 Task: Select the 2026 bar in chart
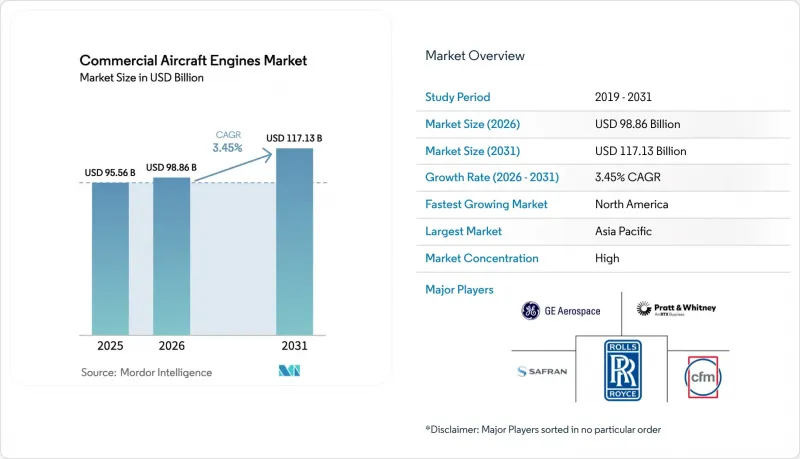(171, 256)
